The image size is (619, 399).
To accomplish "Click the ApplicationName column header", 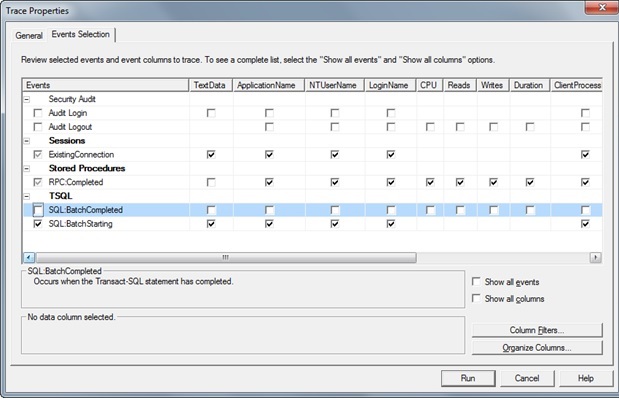I will pyautogui.click(x=268, y=85).
